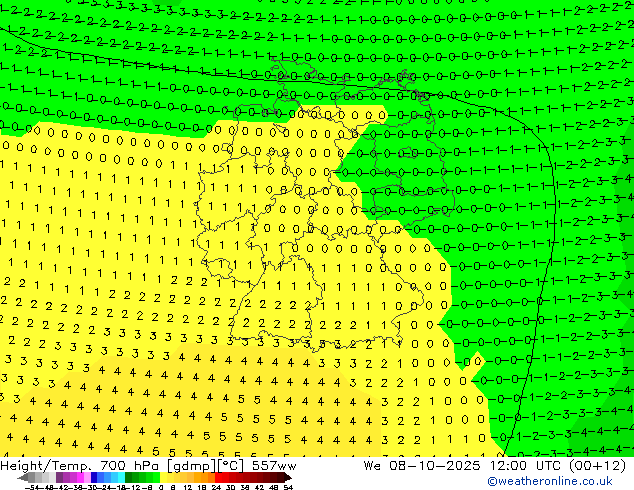This screenshot has height=490, width=634.
Task: Click the yellow swatch above 0 in legend
Action: coord(163,477)
